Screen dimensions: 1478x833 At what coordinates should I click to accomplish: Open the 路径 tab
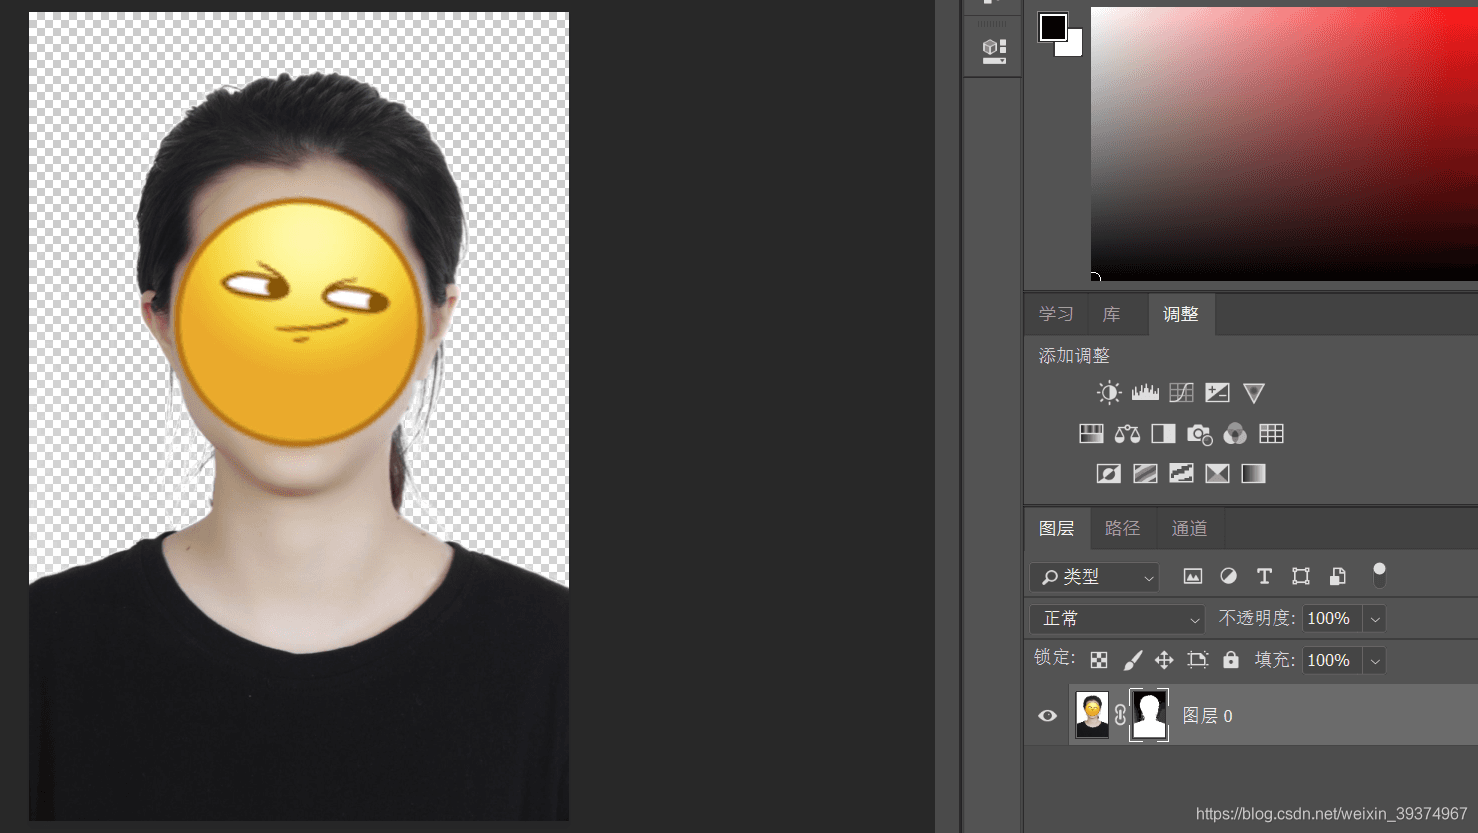point(1122,528)
